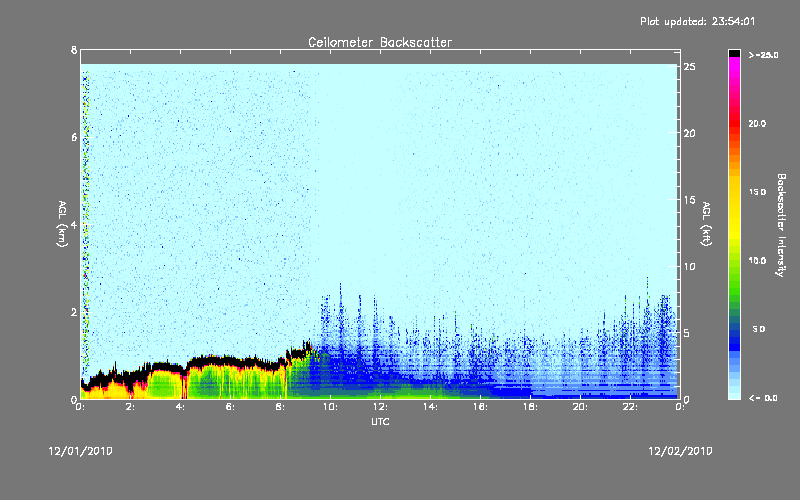Click the "20" tick on the kft axis
This screenshot has width=800, height=500.
[689, 133]
